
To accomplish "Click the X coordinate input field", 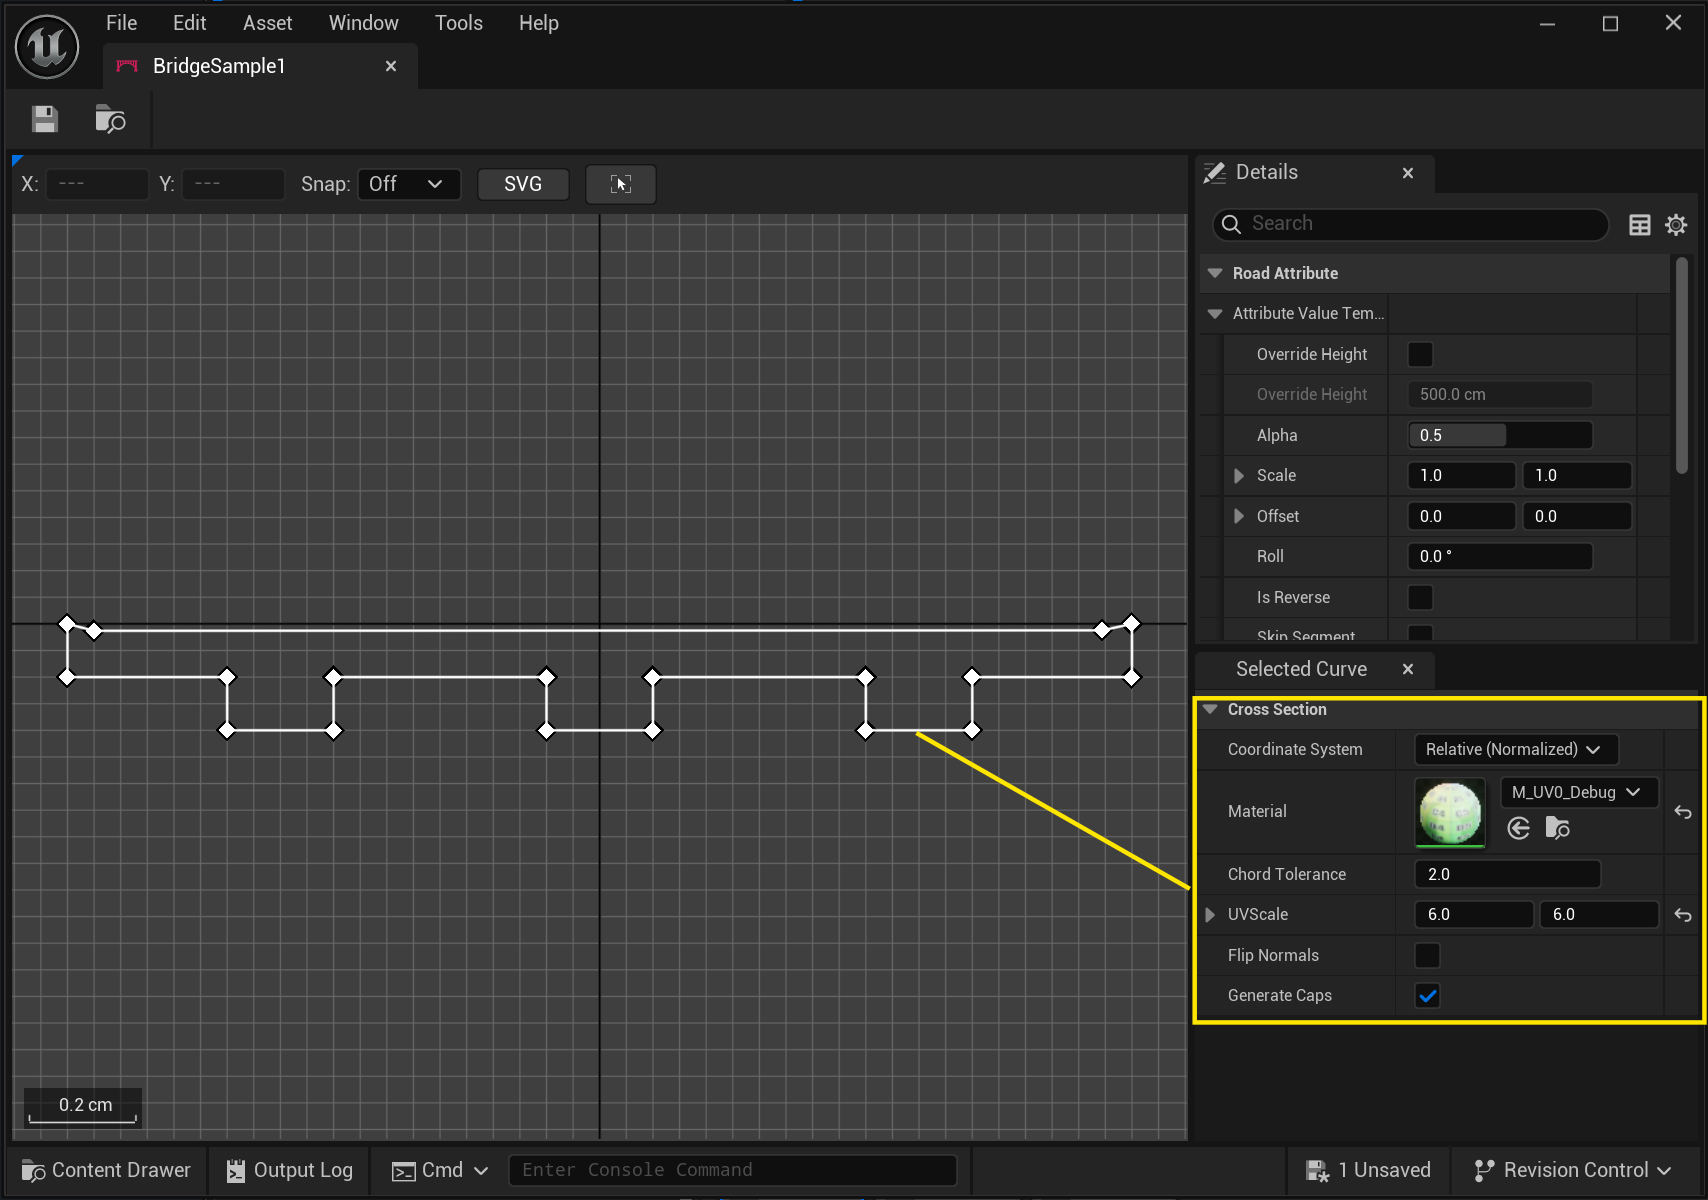I will (97, 184).
